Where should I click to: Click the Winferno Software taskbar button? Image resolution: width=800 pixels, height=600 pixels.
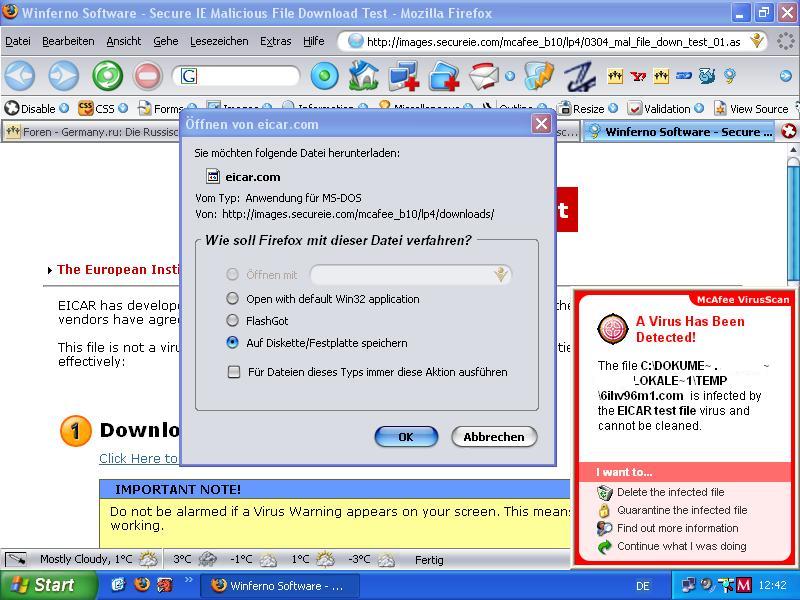tap(280, 585)
